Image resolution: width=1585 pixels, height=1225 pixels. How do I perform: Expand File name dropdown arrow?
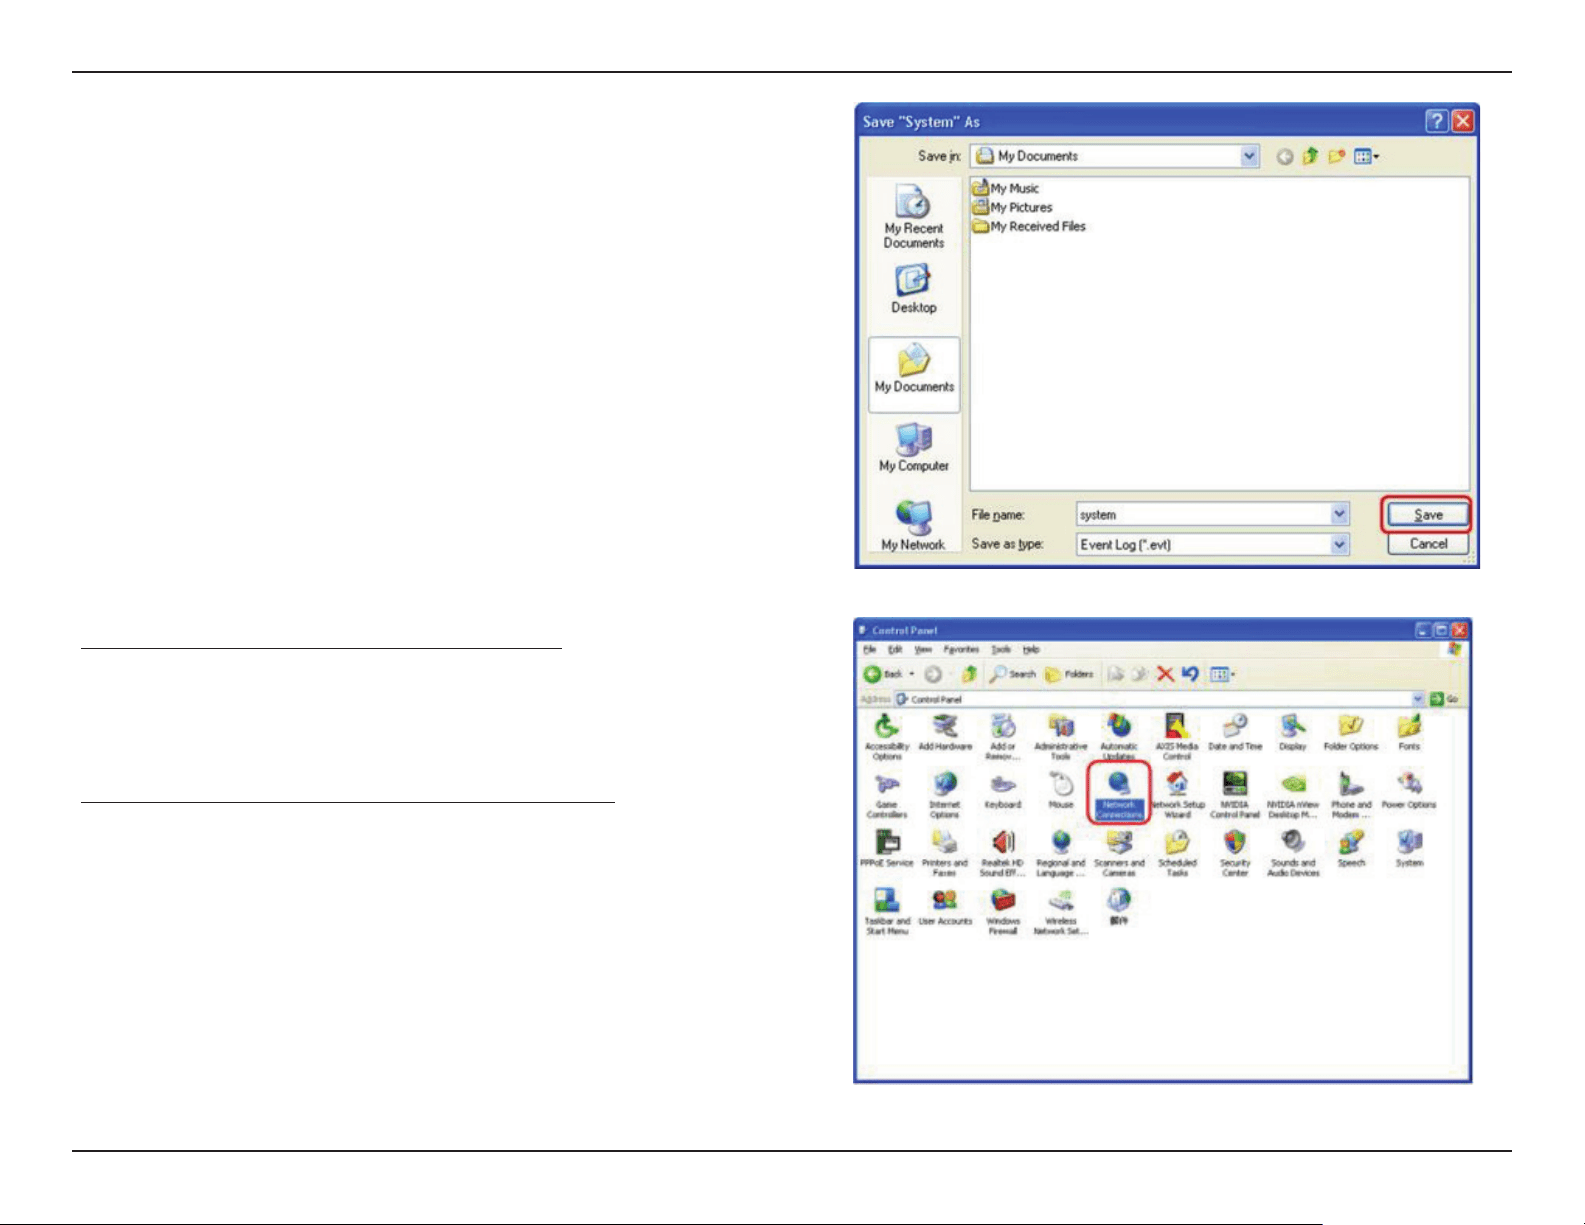click(1340, 514)
